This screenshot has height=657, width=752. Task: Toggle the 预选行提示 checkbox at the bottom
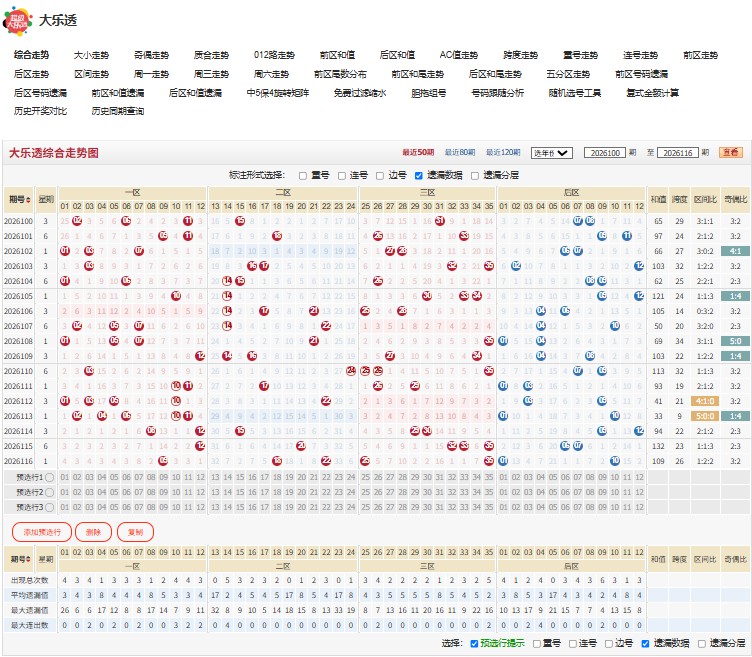click(x=474, y=644)
